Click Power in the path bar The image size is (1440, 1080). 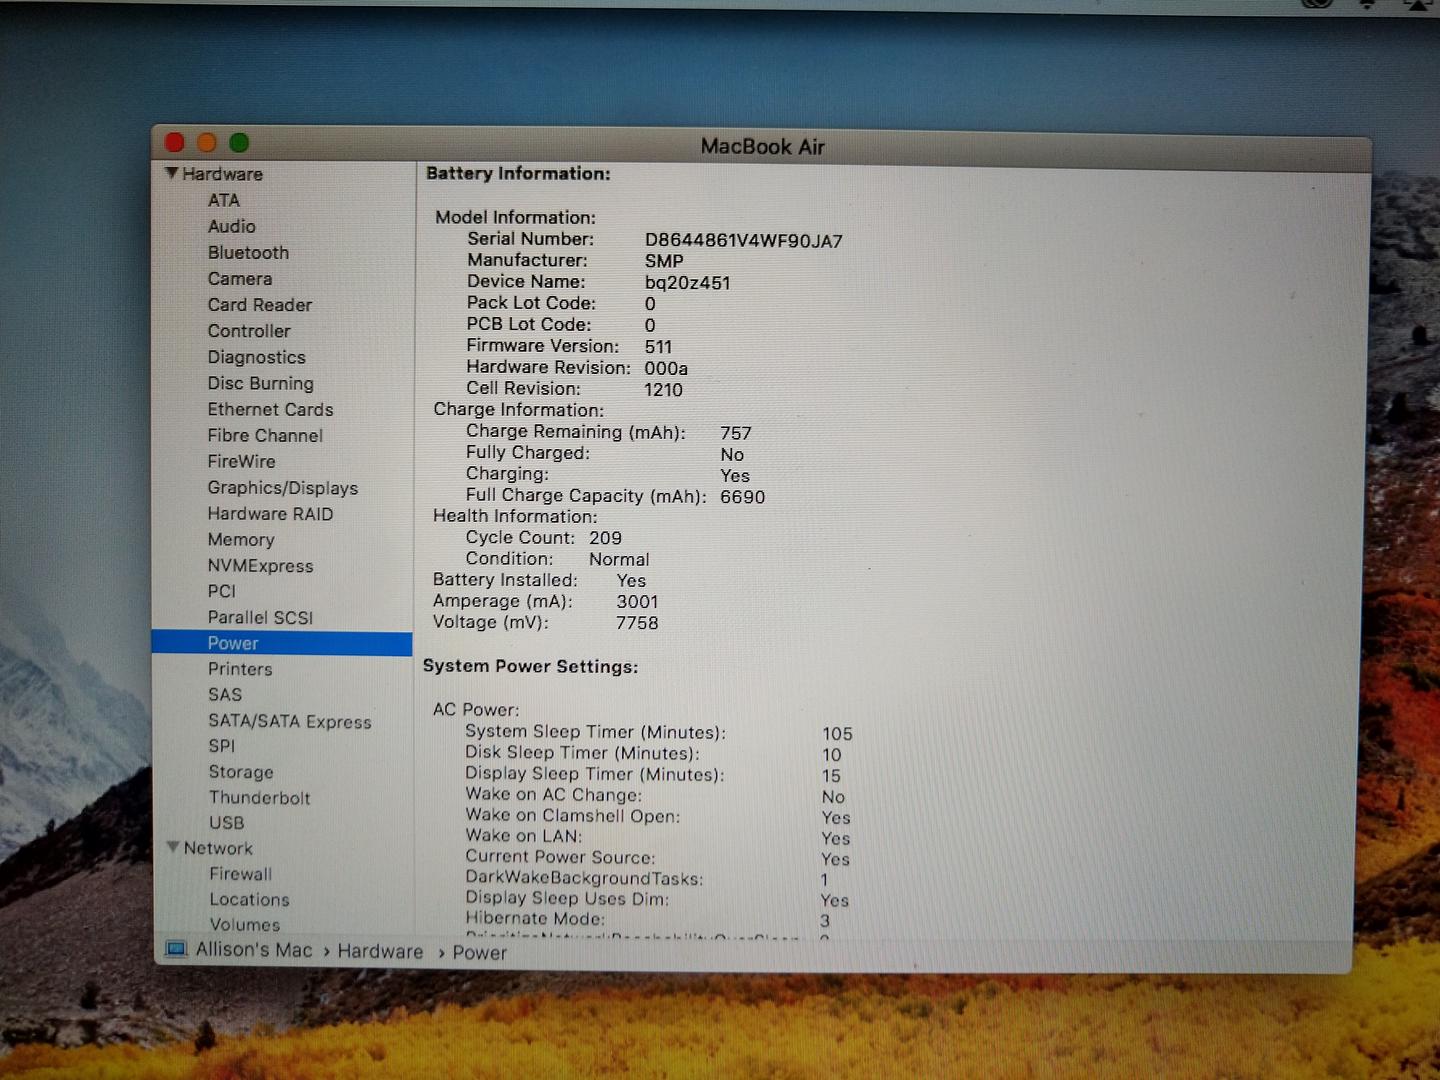480,953
